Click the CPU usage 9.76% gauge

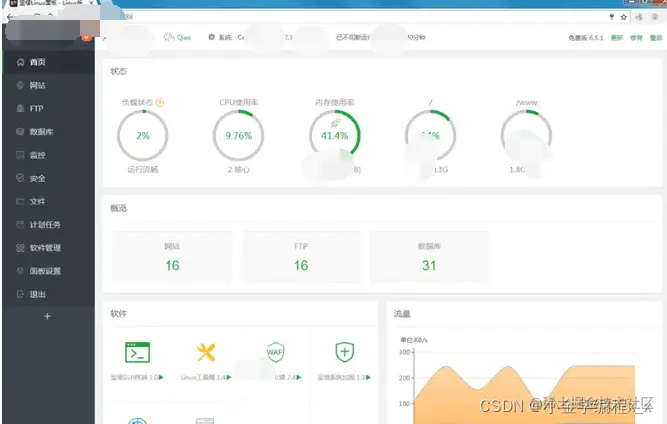[238, 136]
